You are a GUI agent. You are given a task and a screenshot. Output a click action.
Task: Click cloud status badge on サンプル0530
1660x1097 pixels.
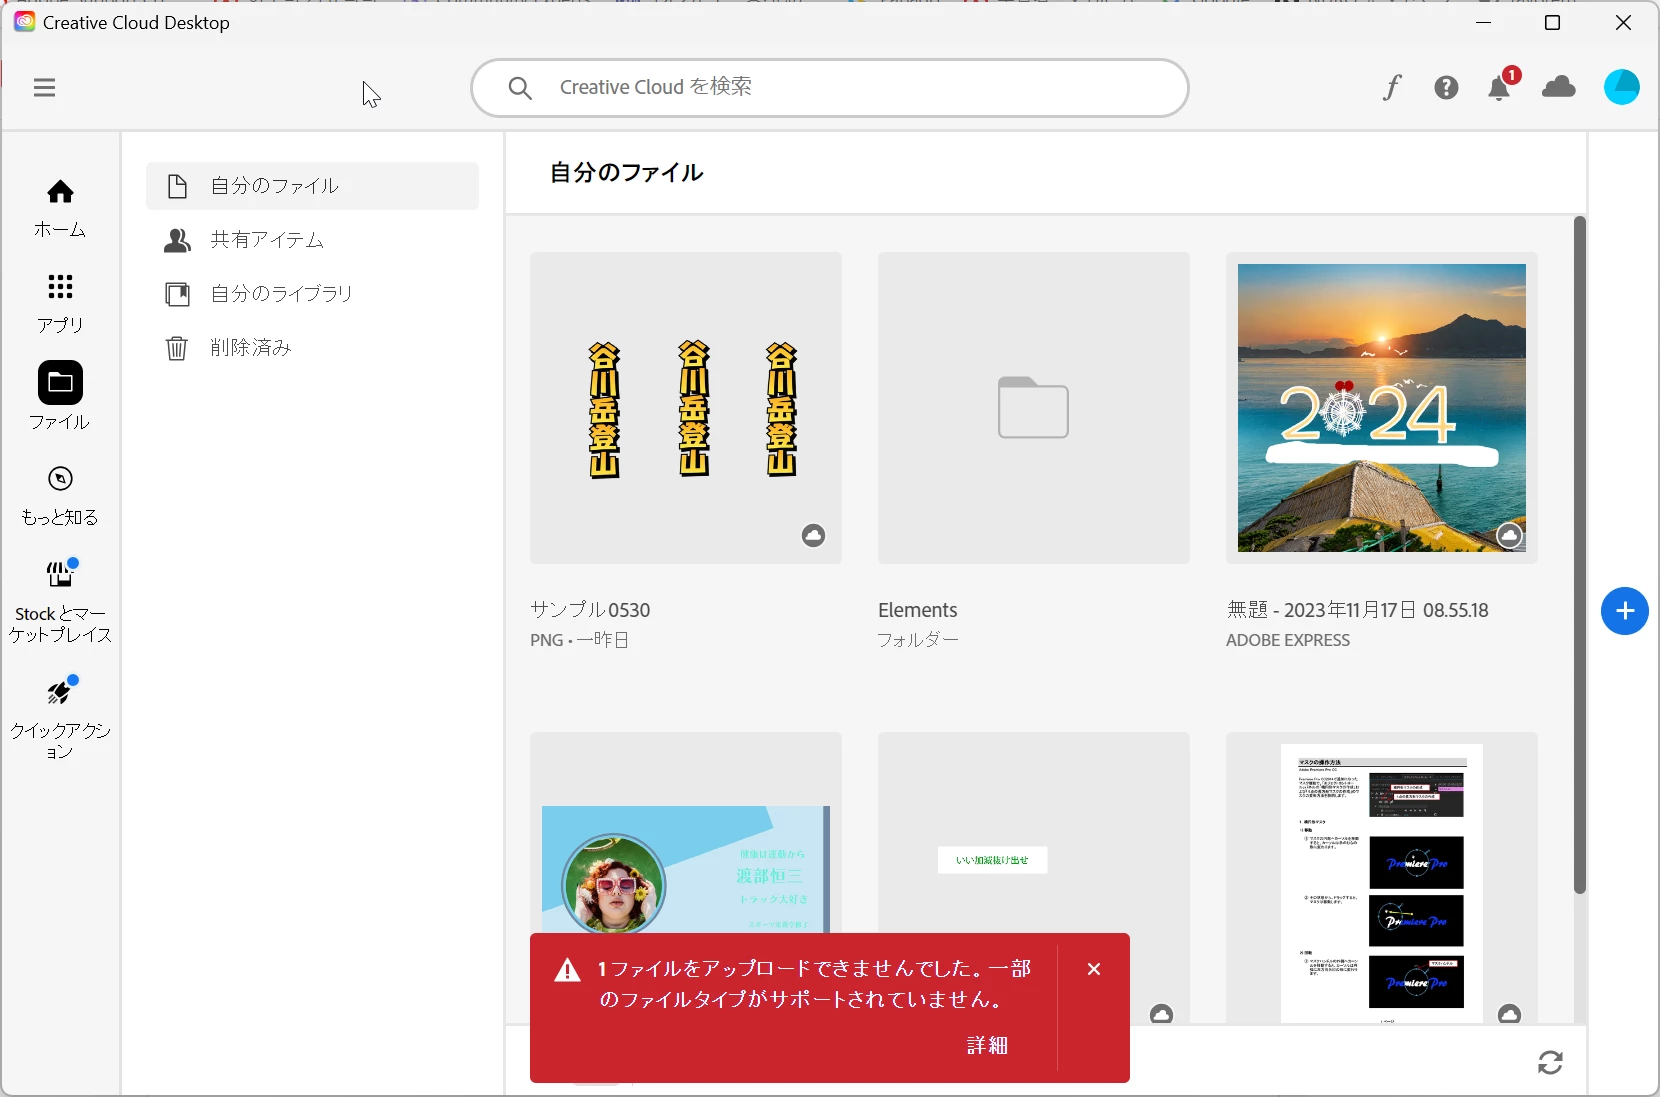814,536
